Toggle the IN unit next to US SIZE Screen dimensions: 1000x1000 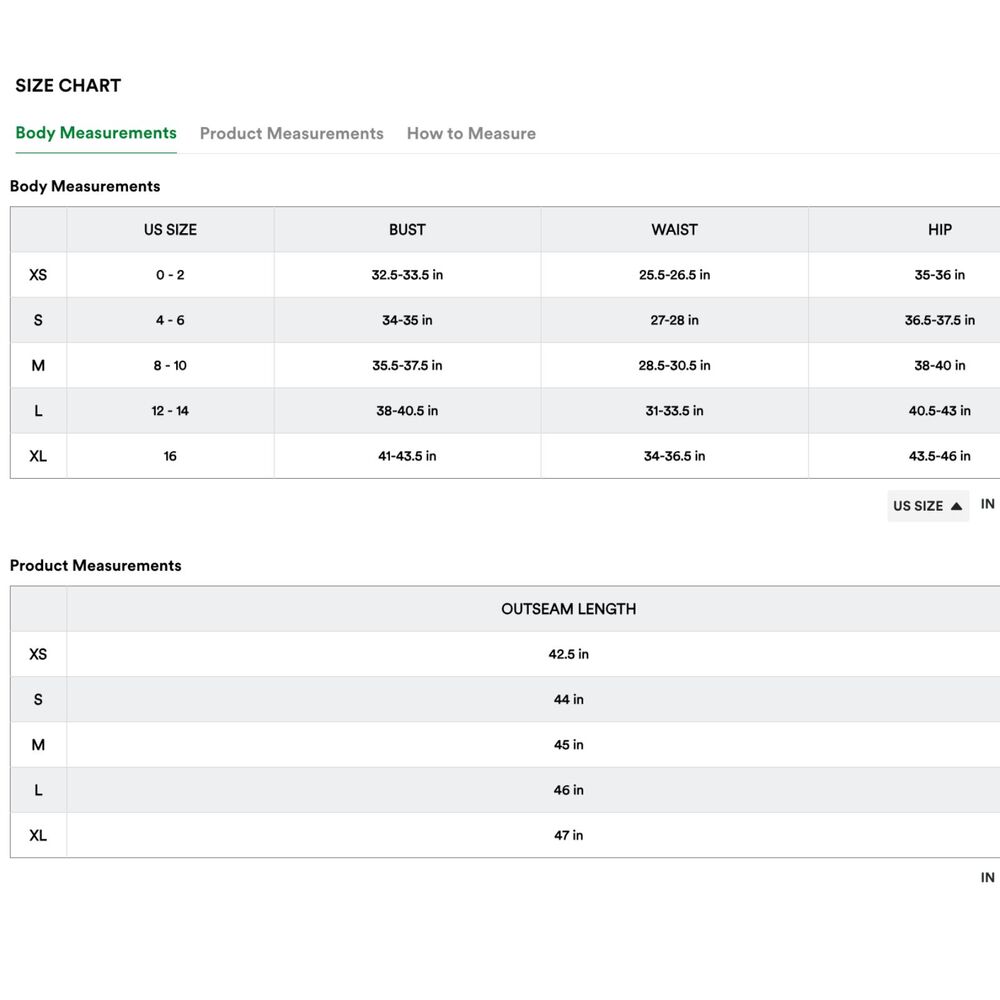(x=987, y=504)
